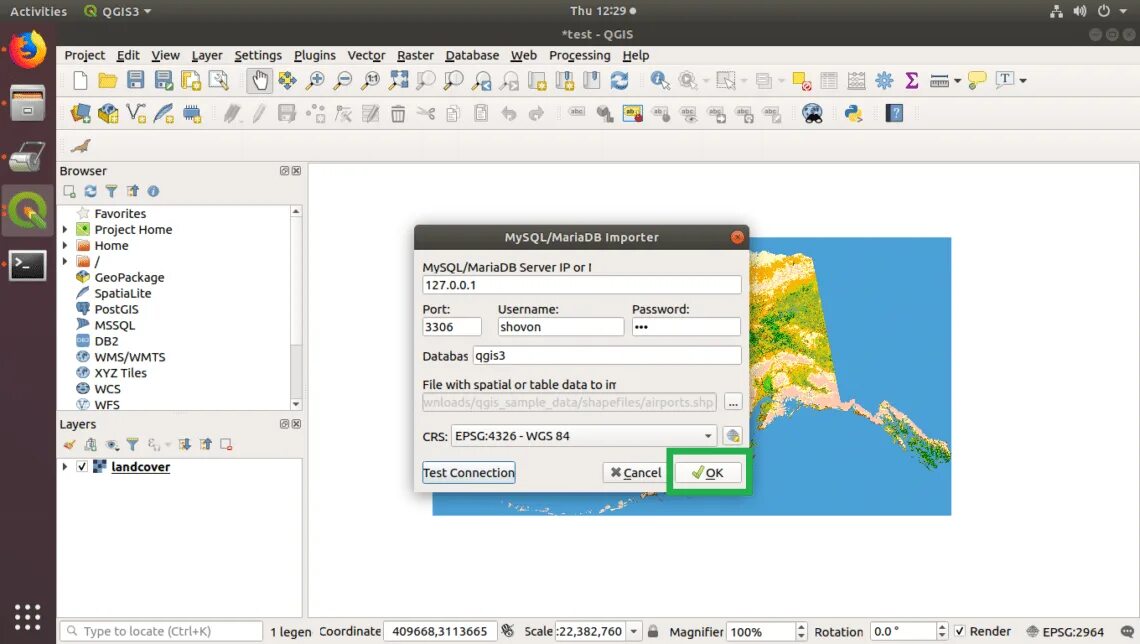
Task: Open the Processing menu
Action: click(579, 55)
